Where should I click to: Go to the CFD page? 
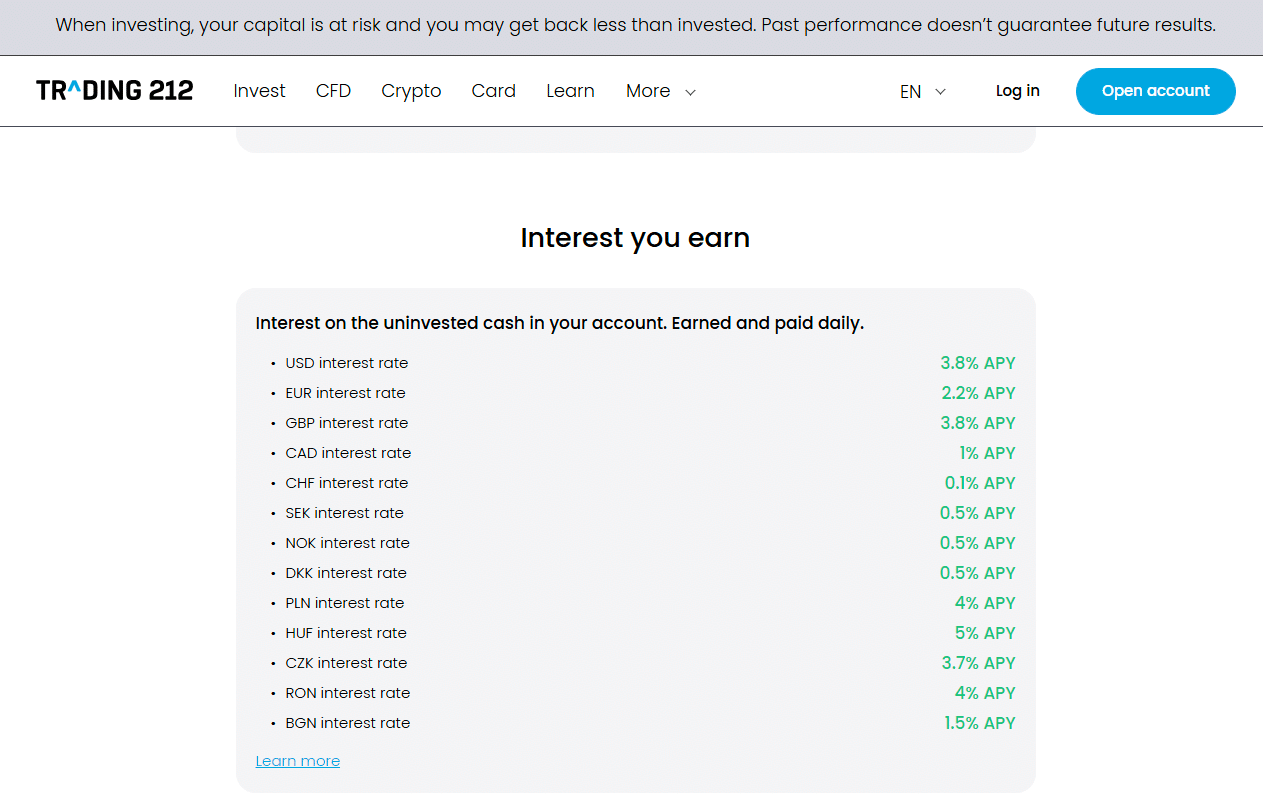tap(333, 91)
